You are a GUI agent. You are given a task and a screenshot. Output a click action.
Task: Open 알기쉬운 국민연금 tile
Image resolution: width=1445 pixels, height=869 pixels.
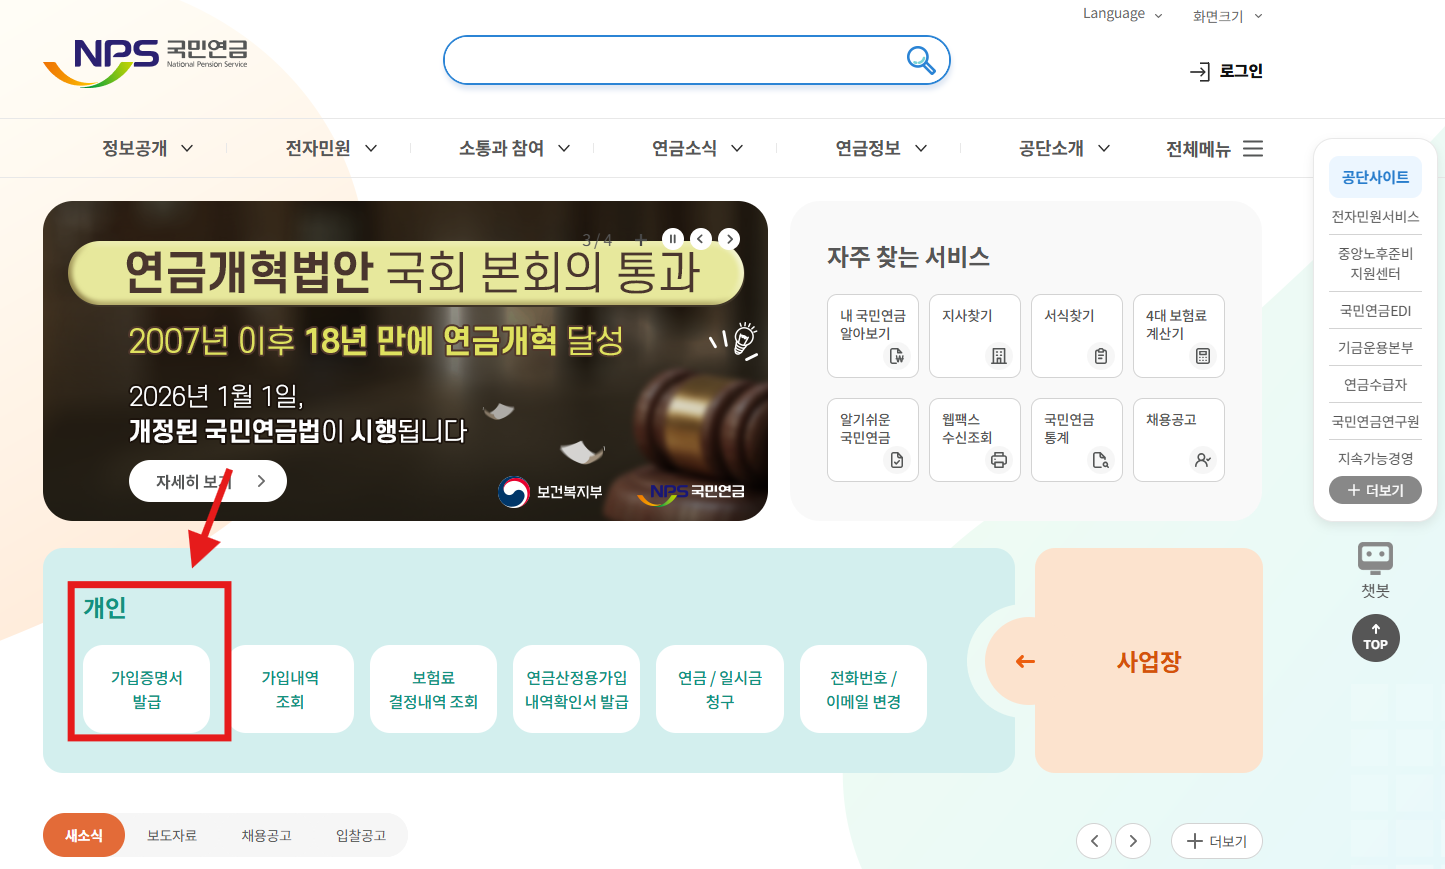point(873,440)
